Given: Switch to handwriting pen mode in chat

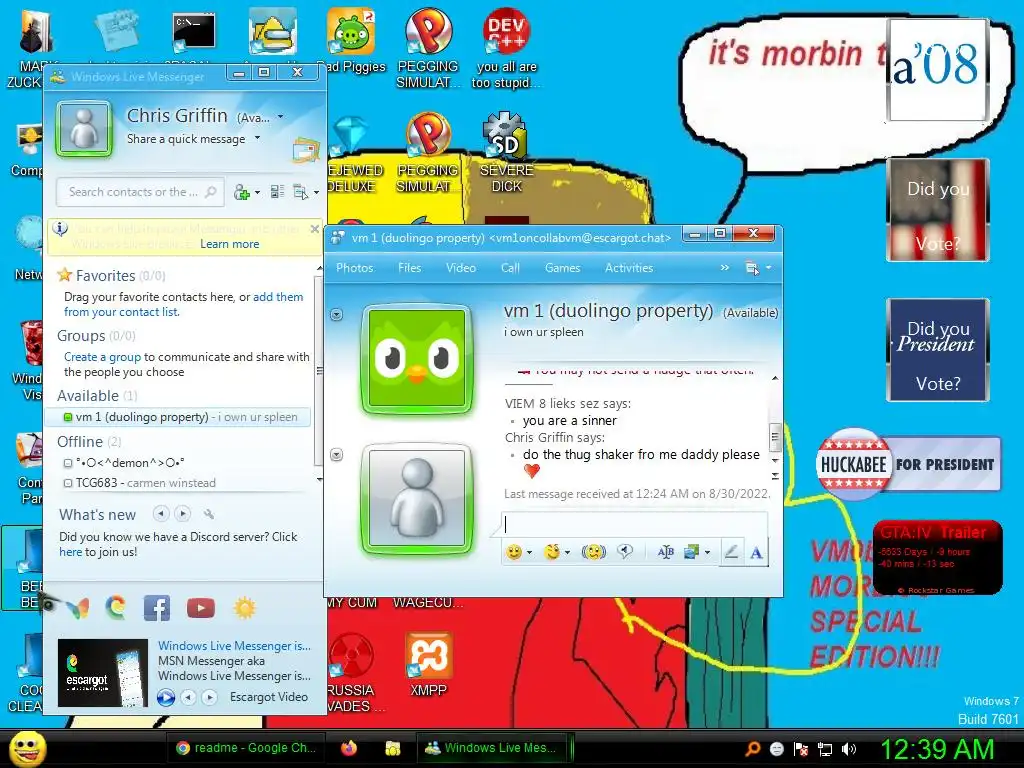Looking at the screenshot, I should coord(731,552).
